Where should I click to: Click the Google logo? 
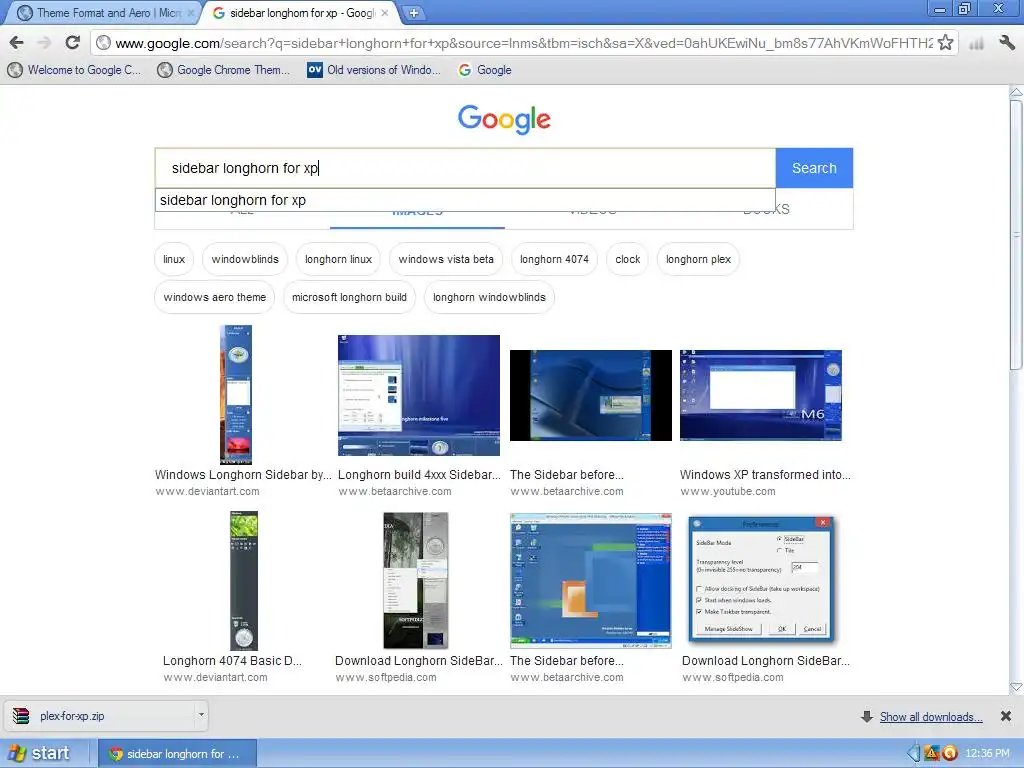tap(504, 119)
